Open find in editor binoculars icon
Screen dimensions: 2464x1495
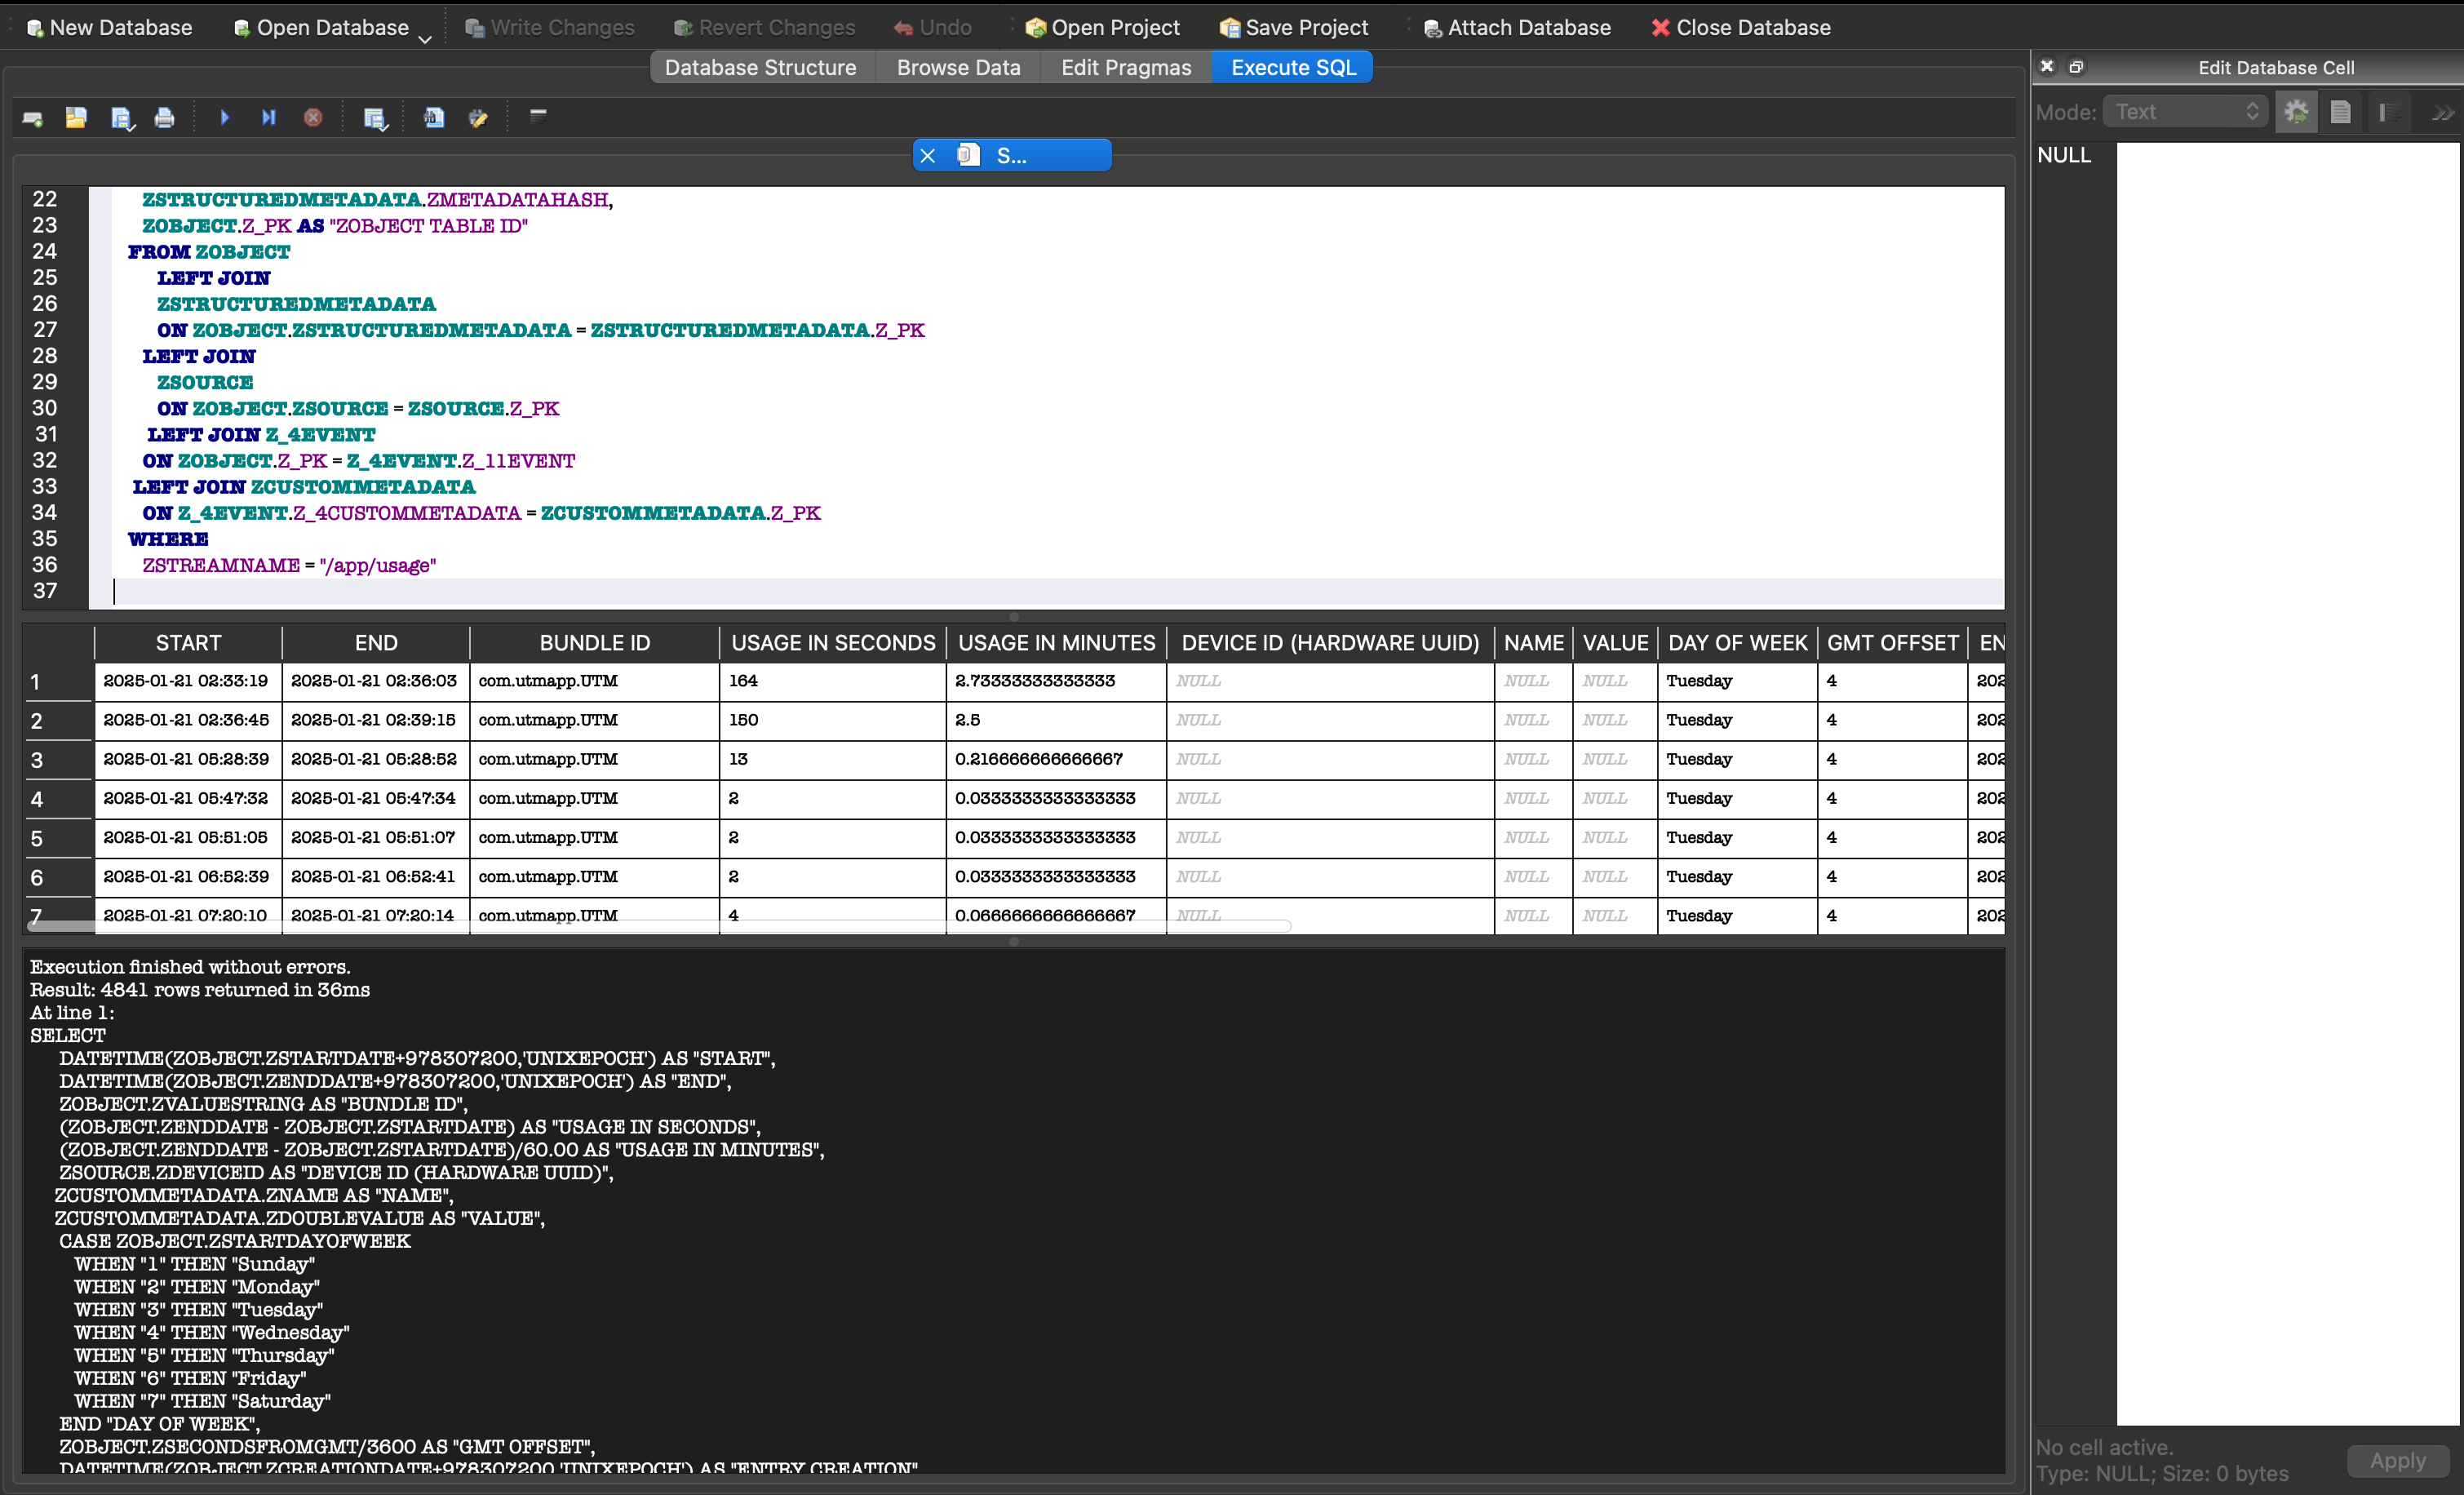click(x=434, y=118)
